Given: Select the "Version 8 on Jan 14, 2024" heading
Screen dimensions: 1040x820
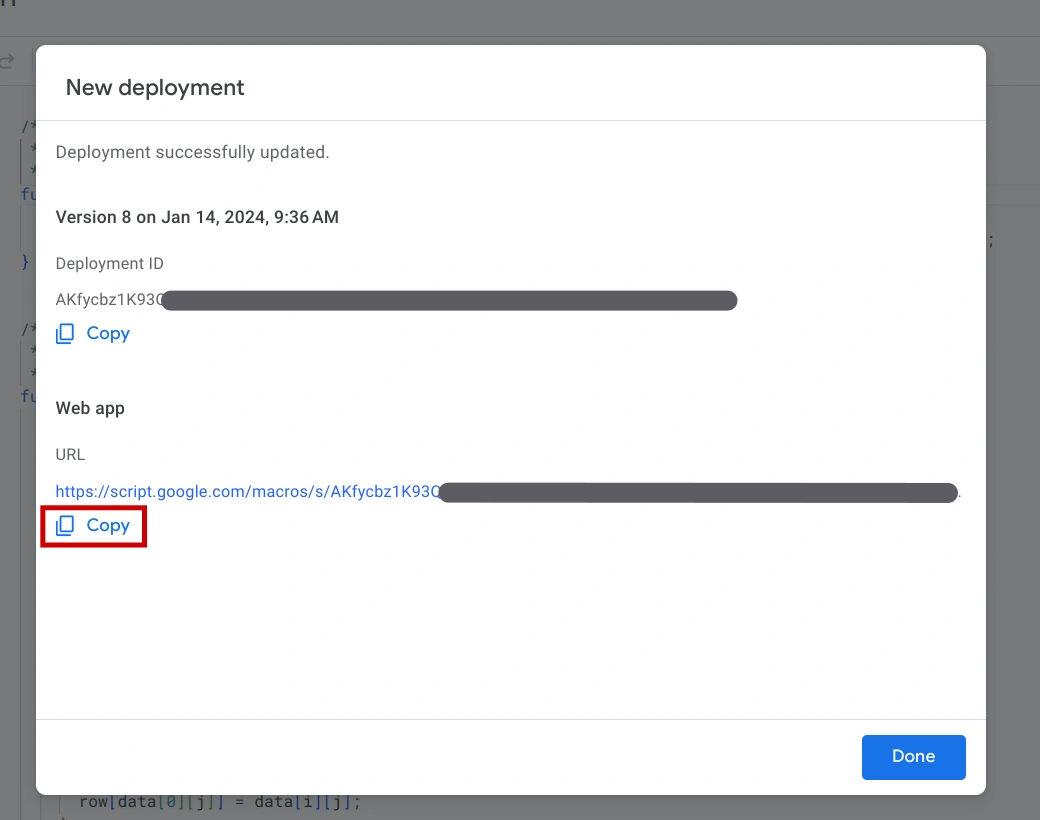Looking at the screenshot, I should tap(197, 217).
